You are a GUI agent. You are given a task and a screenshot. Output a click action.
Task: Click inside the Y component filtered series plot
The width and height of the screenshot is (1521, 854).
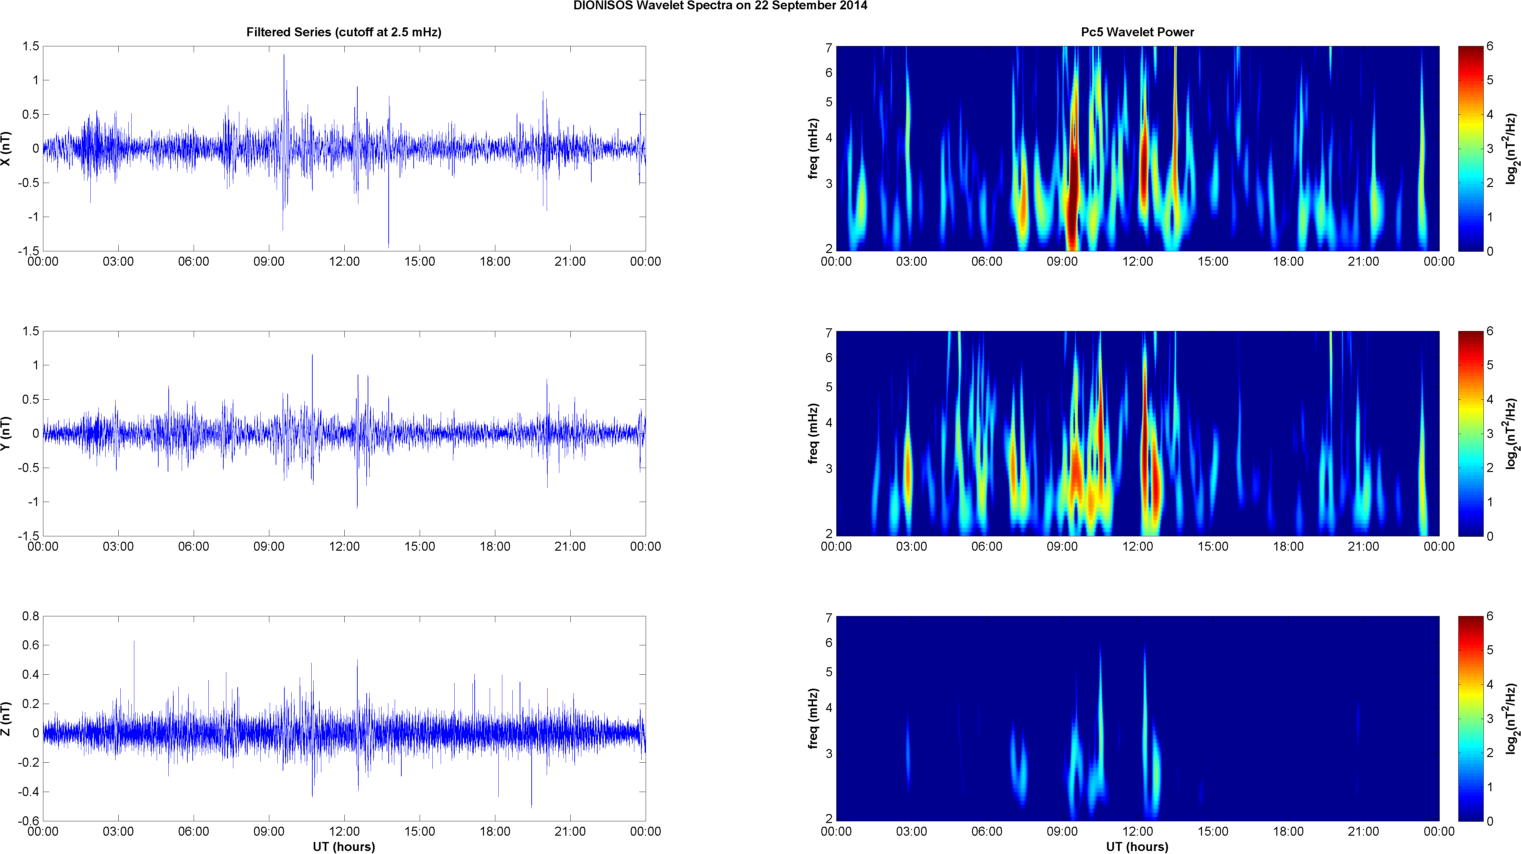[344, 433]
